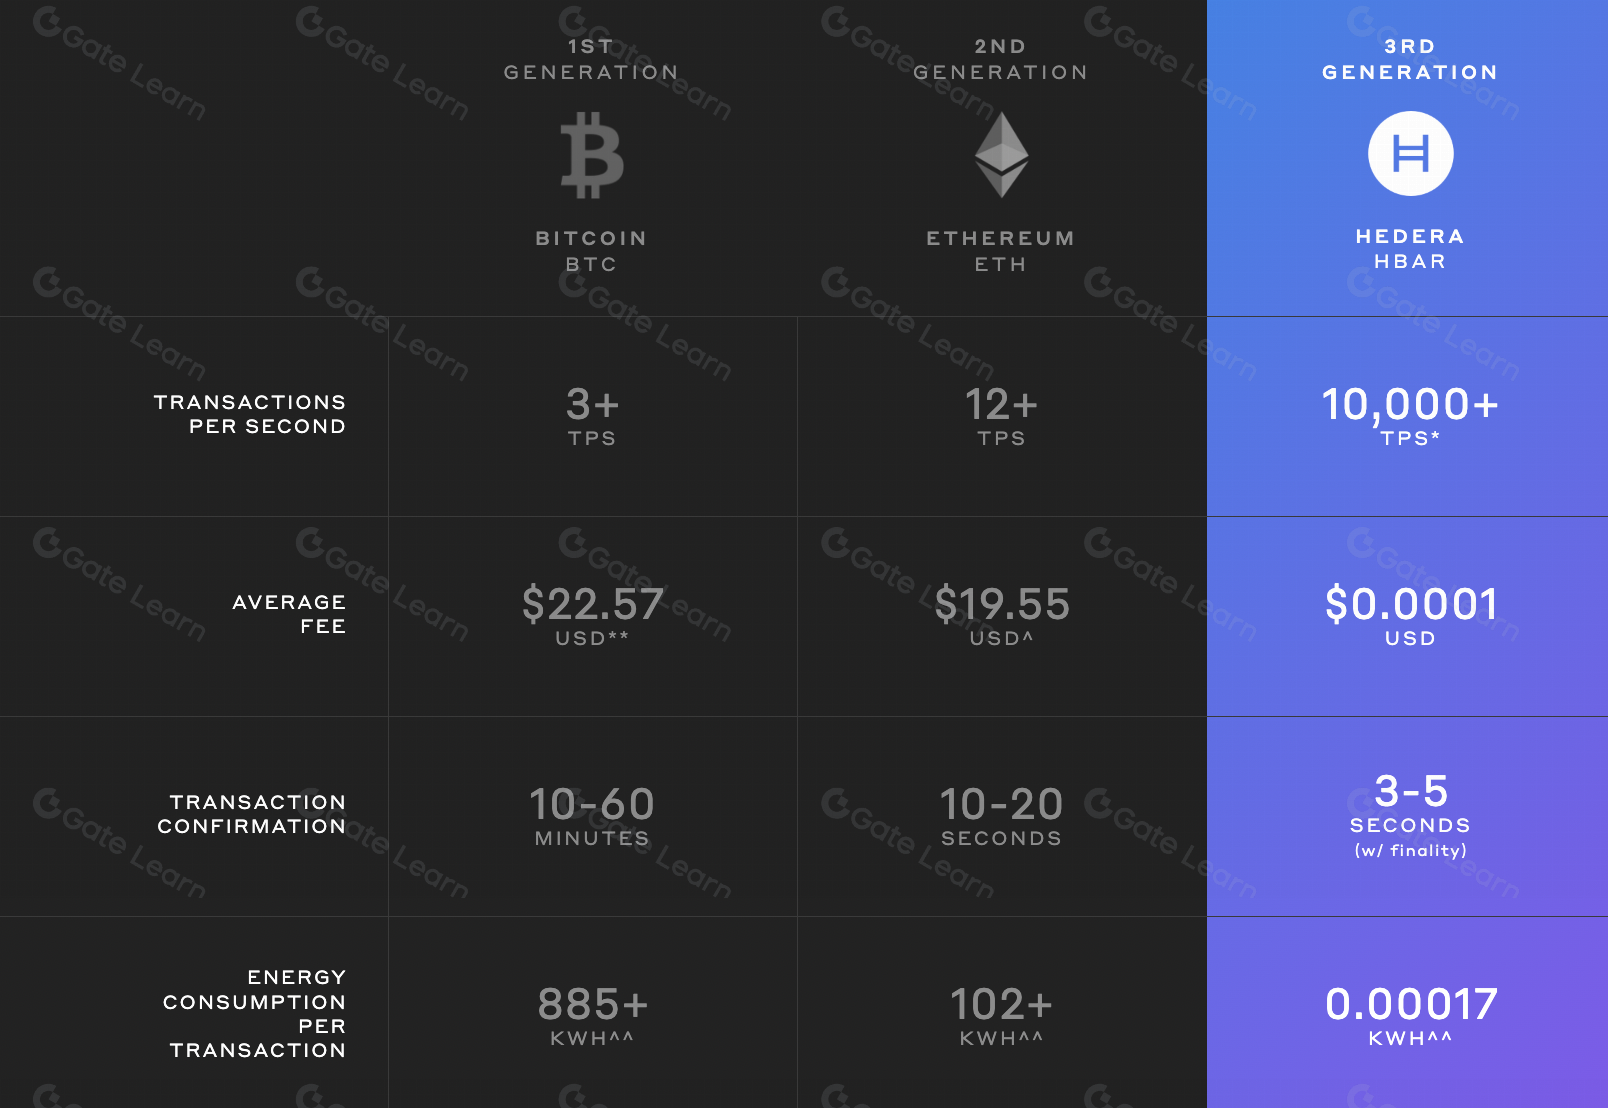Viewport: 1608px width, 1108px height.
Task: Click the Transactions Per Second row label
Action: point(250,414)
